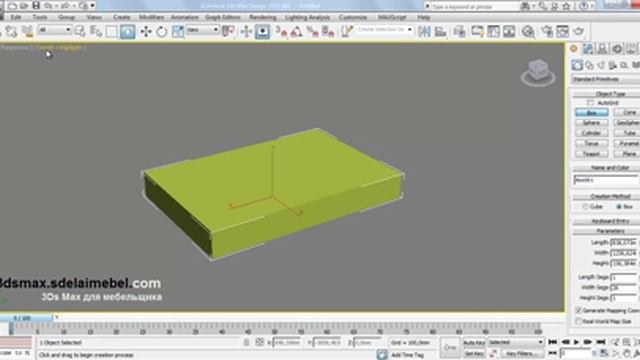Click the Teapot primitive button
640x360 pixels.
(591, 154)
